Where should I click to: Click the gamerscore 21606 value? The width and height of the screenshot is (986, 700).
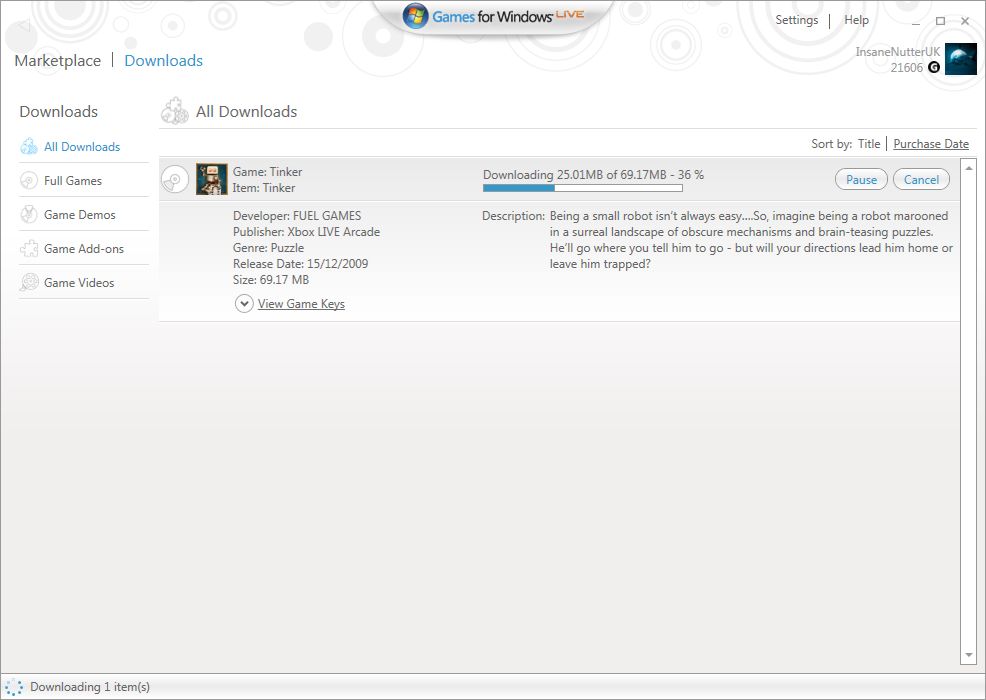[x=907, y=67]
